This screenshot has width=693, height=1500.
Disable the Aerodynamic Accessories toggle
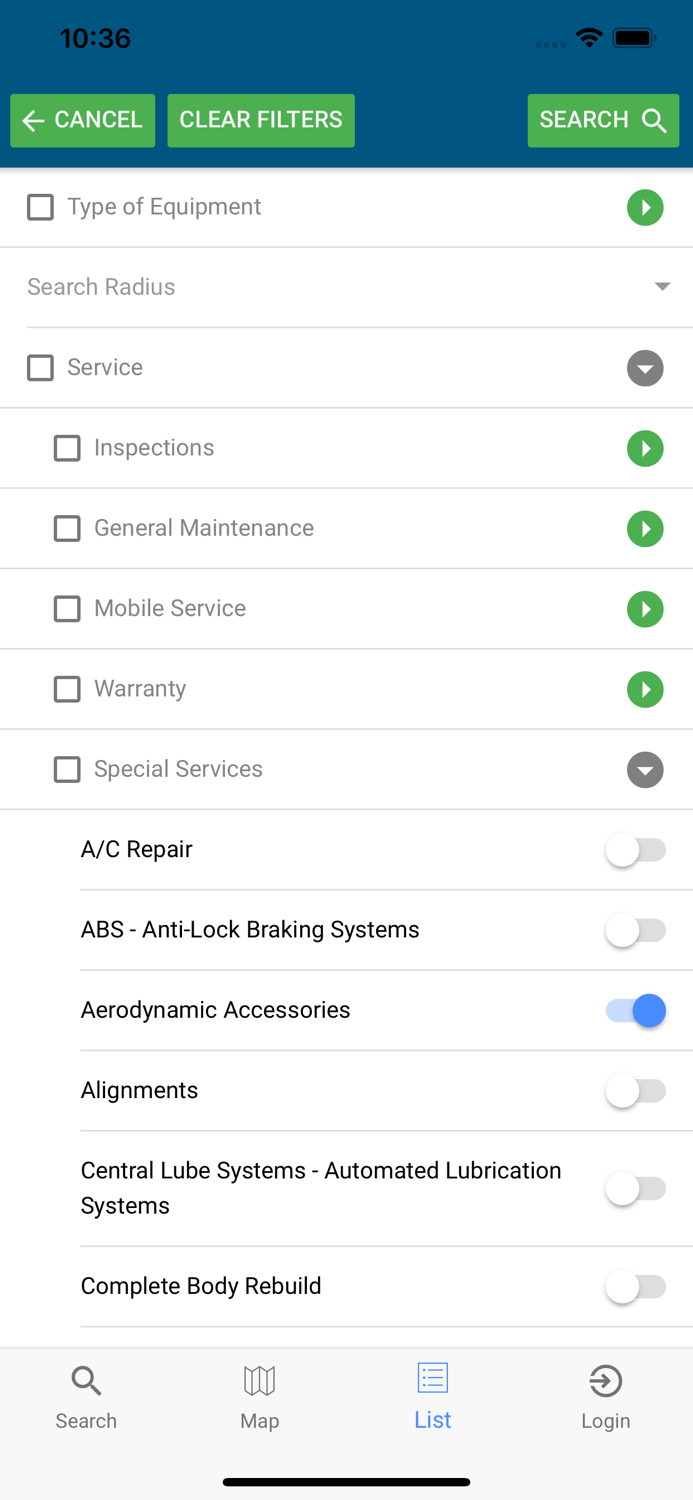click(636, 1011)
